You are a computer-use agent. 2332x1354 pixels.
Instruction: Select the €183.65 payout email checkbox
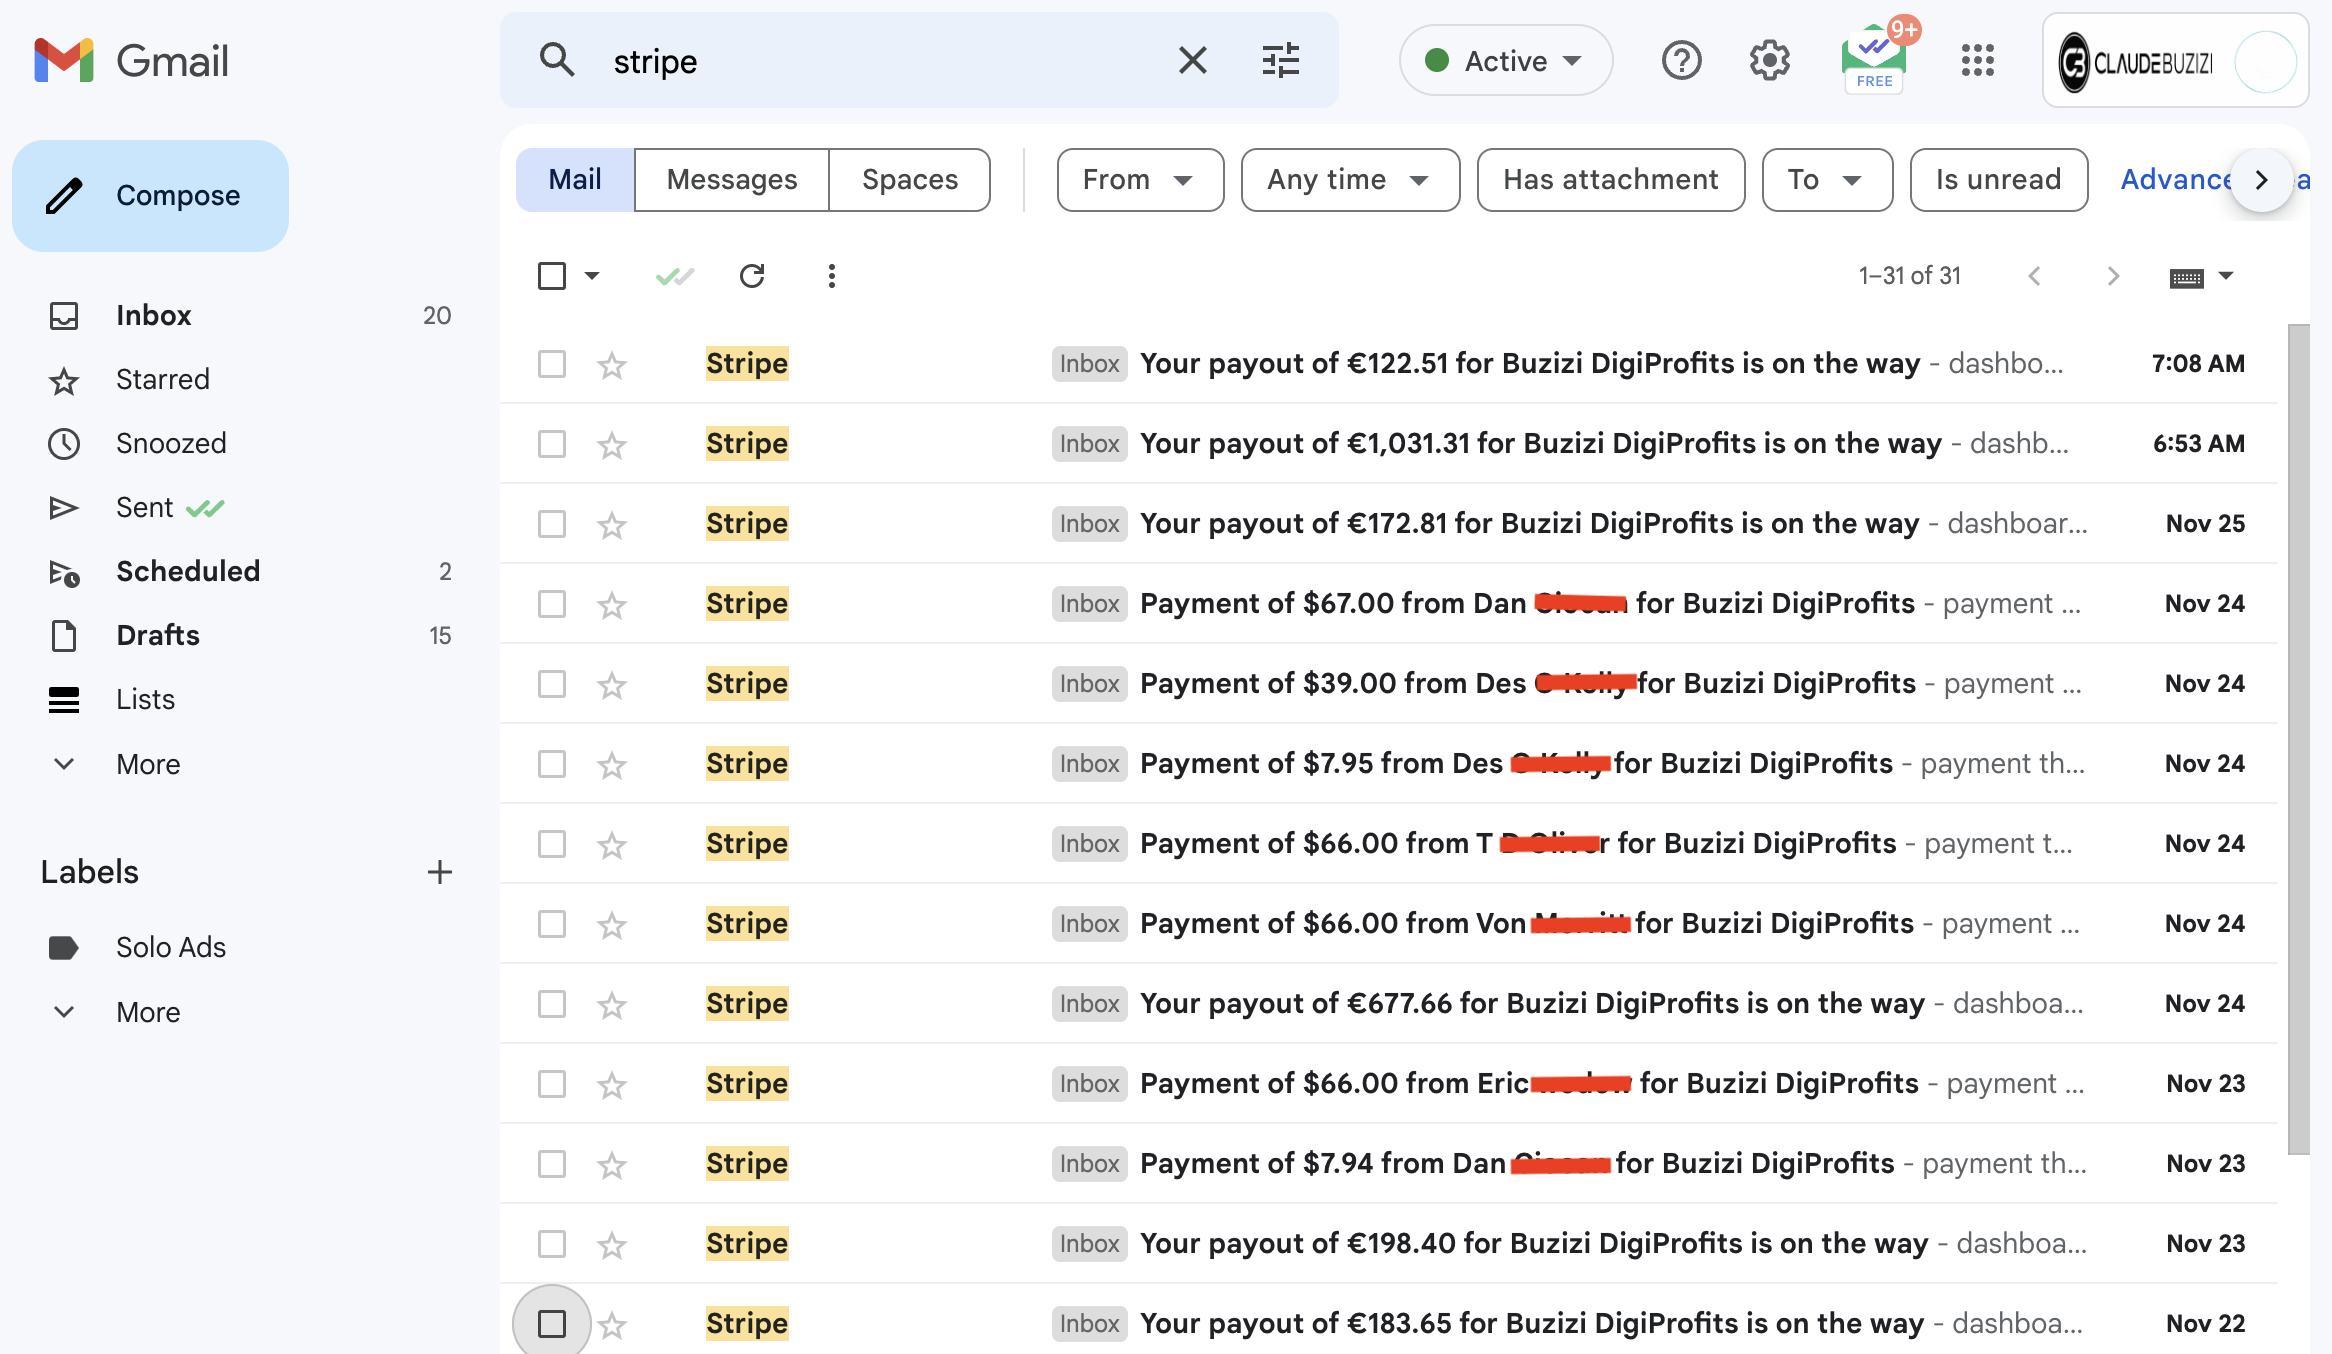pos(551,1324)
